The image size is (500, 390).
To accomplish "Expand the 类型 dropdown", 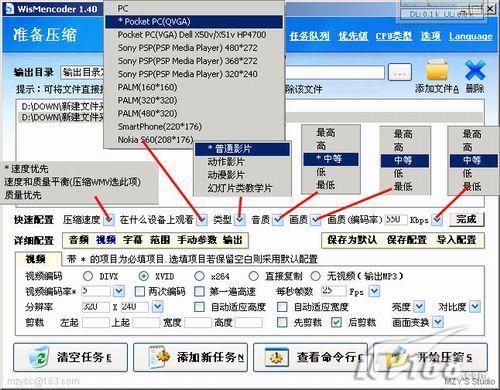I will pyautogui.click(x=240, y=220).
